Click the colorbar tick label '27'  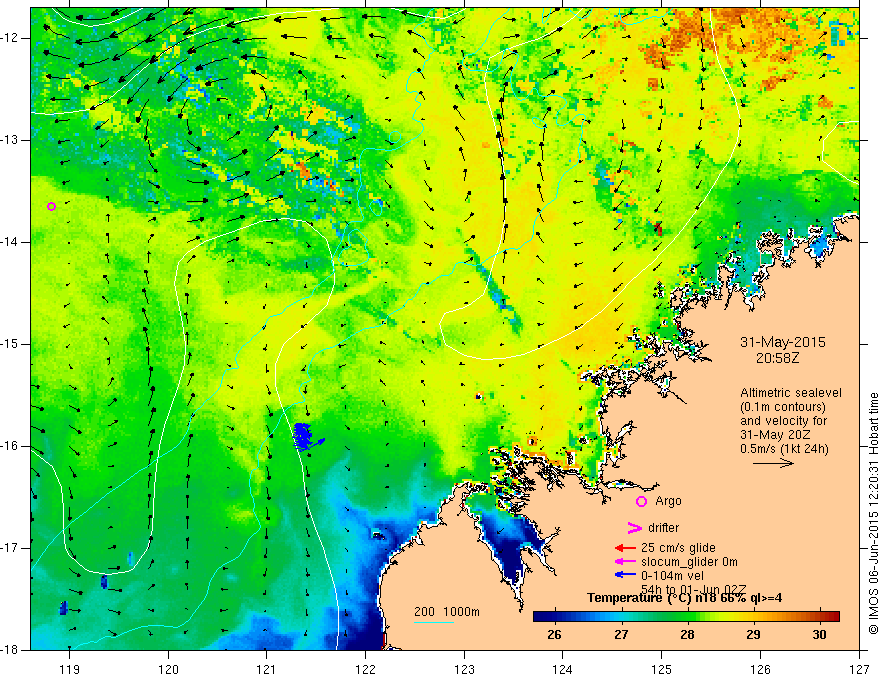click(621, 635)
